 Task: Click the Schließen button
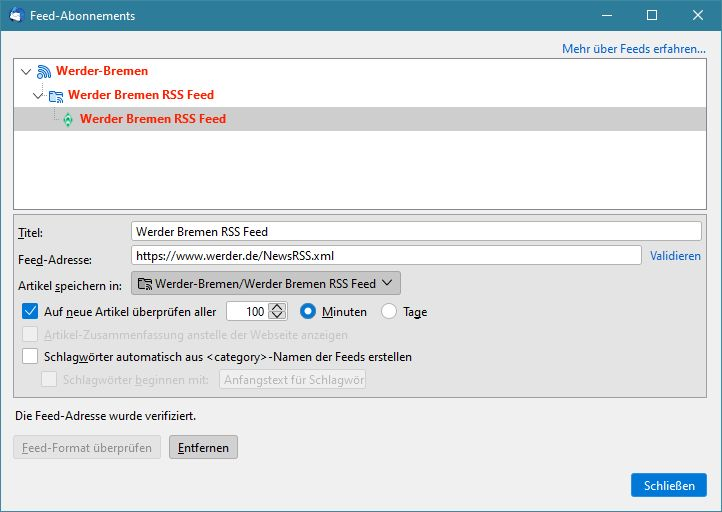669,485
